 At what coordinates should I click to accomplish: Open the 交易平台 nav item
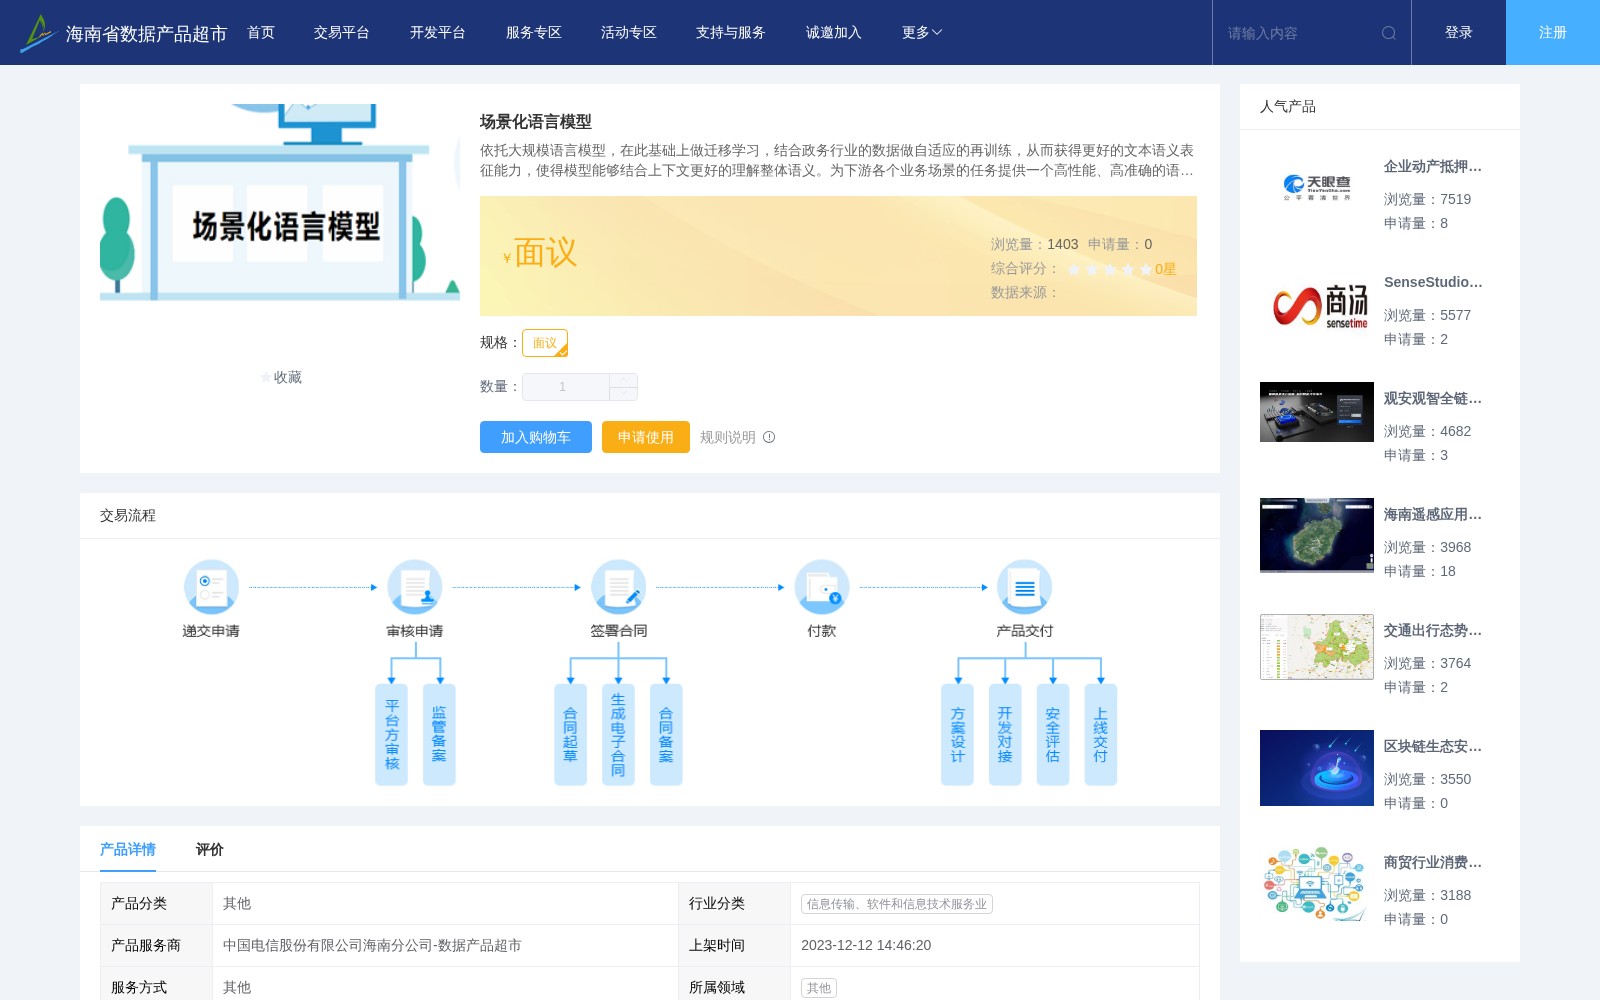[x=342, y=33]
